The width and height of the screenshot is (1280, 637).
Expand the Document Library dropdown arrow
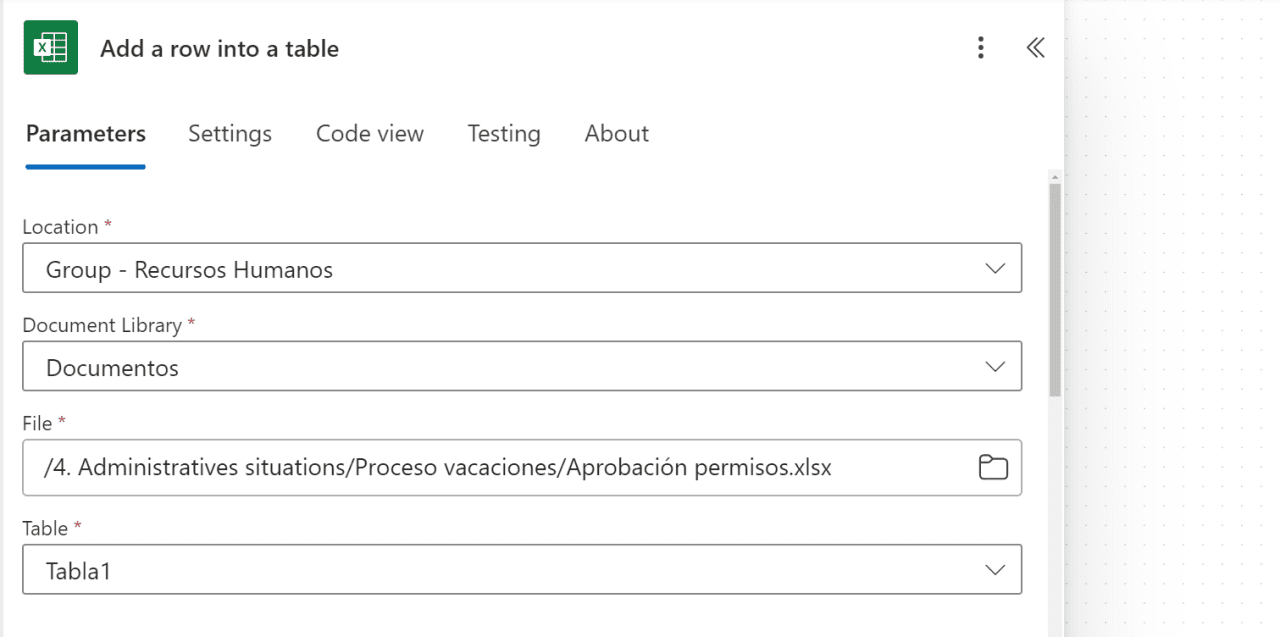[x=995, y=367]
